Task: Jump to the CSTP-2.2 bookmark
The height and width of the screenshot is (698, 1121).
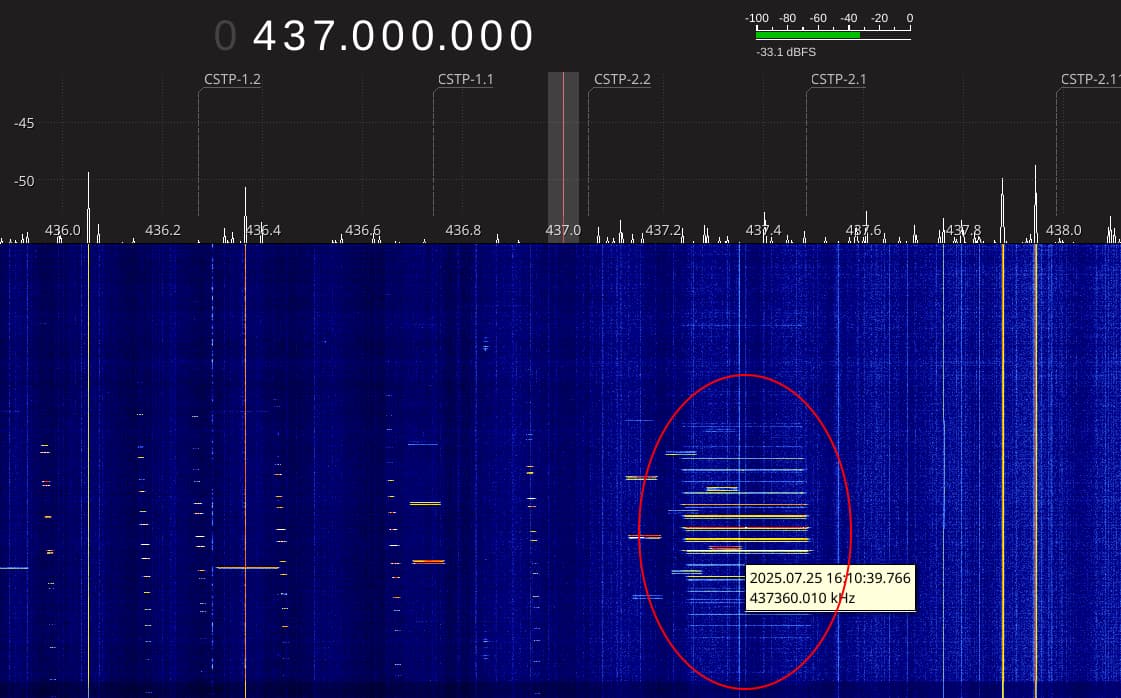Action: 622,79
